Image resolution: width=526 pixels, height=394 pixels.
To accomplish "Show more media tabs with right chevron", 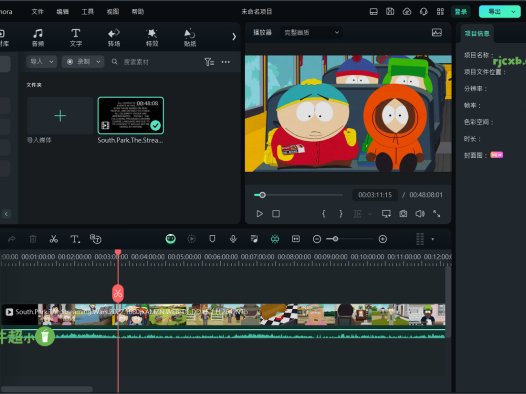I will click(x=234, y=37).
